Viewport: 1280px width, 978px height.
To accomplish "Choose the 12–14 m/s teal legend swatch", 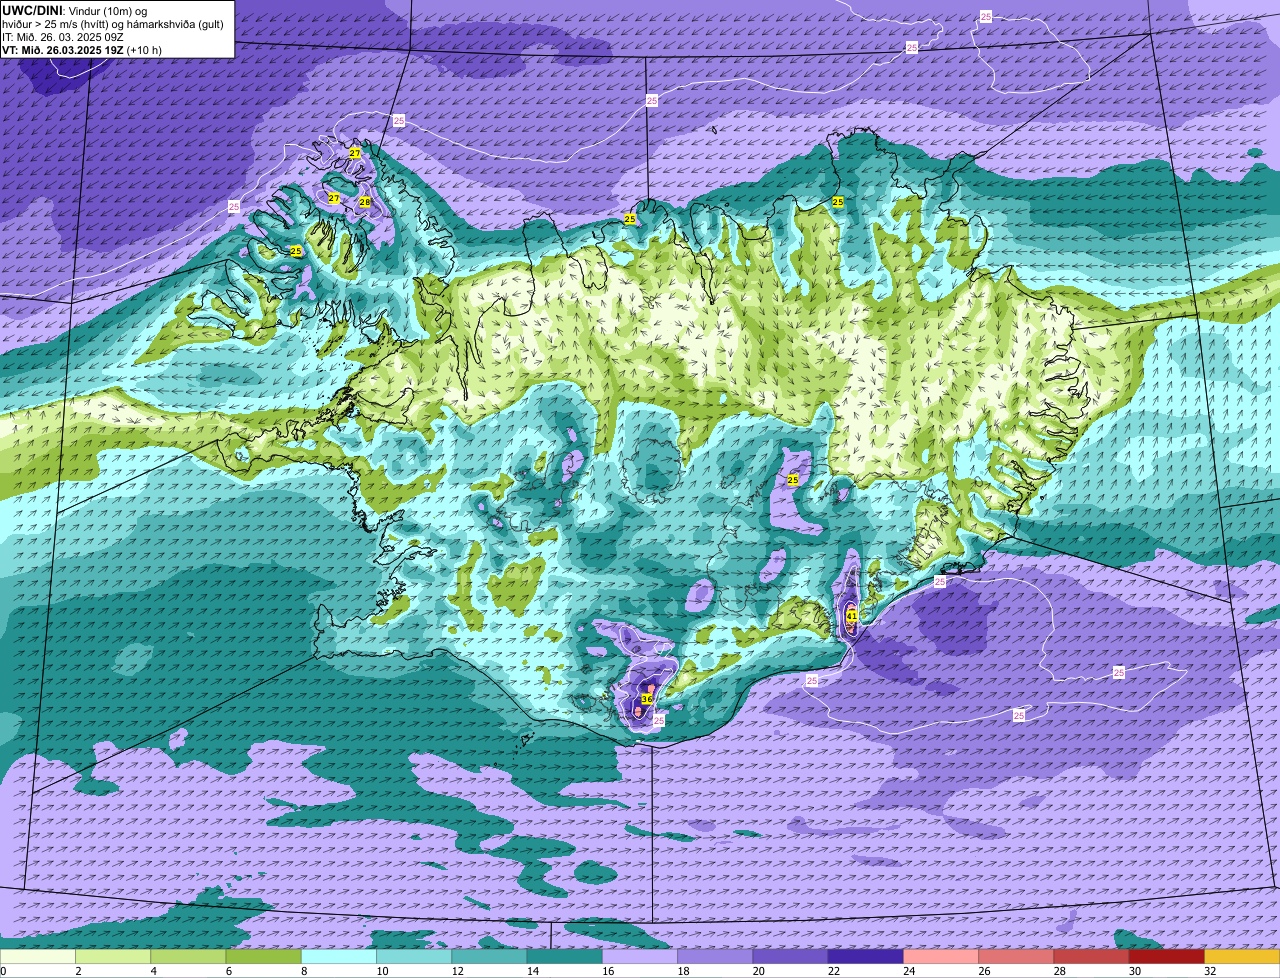I will [489, 957].
